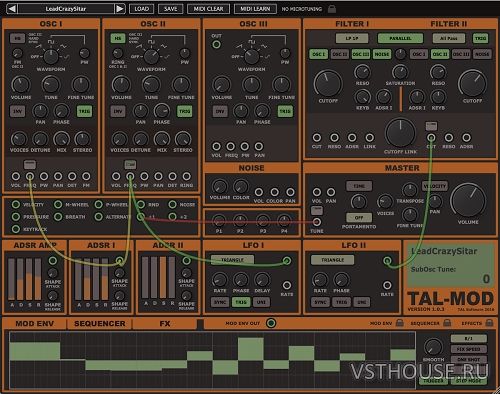500x394 pixels.
Task: Click the NOISE modulation source jack
Action: [172, 204]
